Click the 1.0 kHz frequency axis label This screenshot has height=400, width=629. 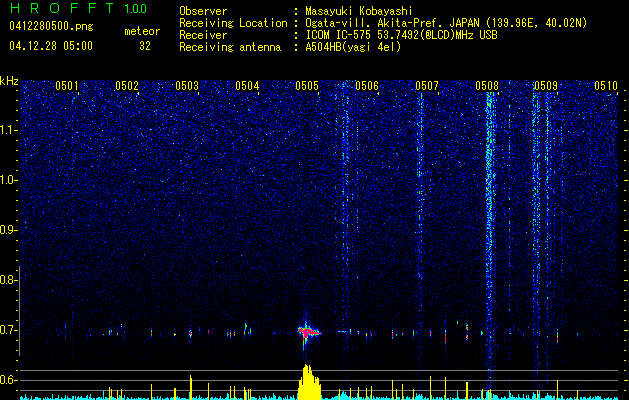8,180
